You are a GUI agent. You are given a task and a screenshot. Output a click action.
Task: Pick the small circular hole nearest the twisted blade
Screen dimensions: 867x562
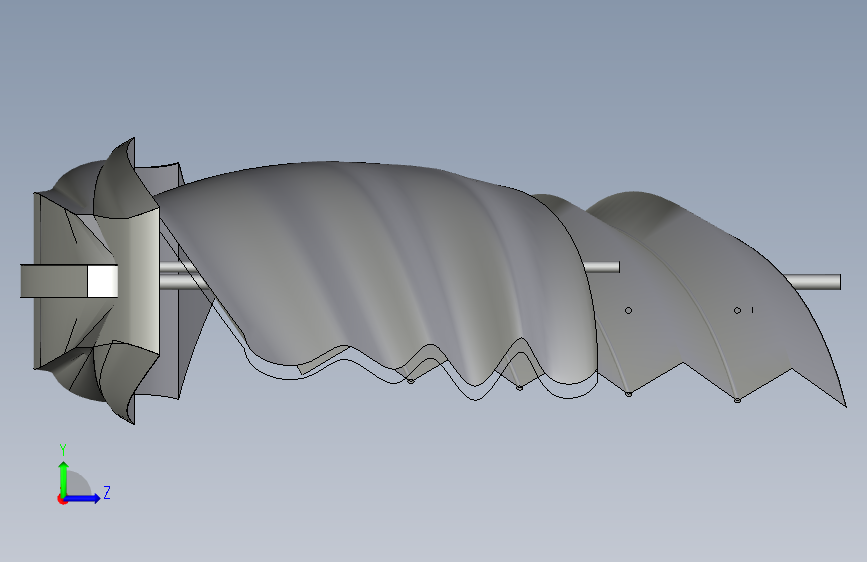(x=628, y=311)
